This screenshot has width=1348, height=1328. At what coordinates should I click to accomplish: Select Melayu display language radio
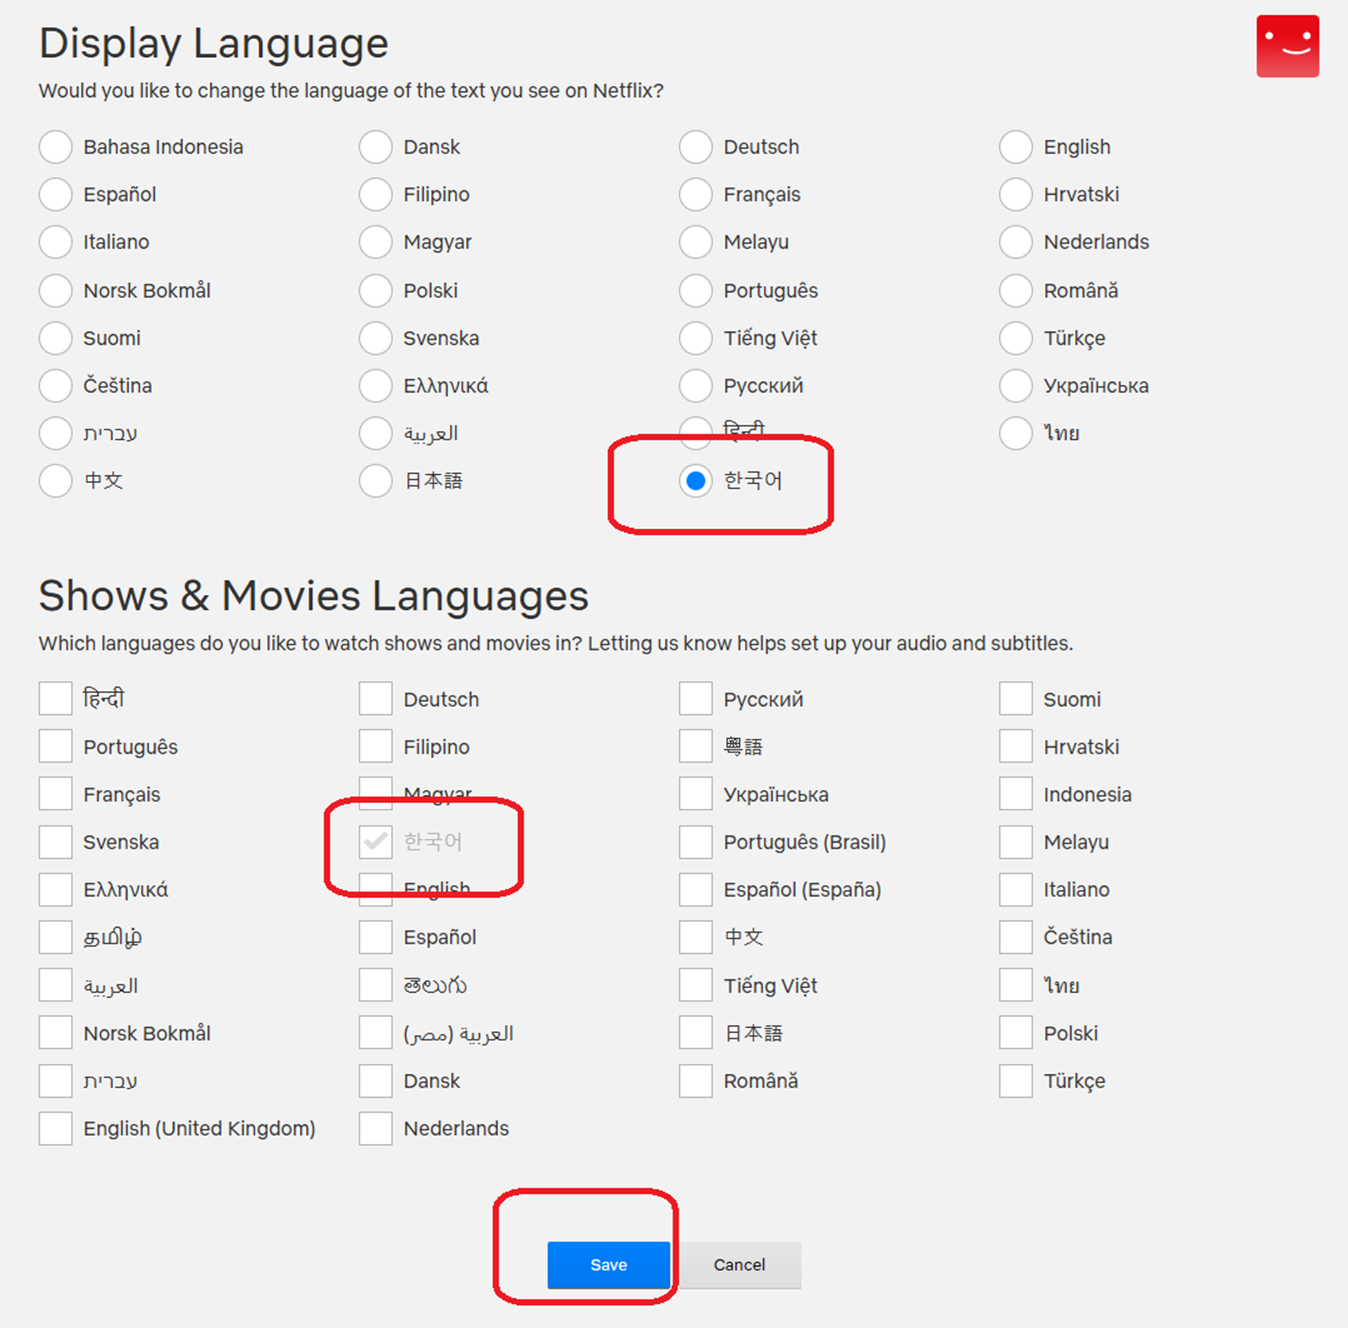695,242
